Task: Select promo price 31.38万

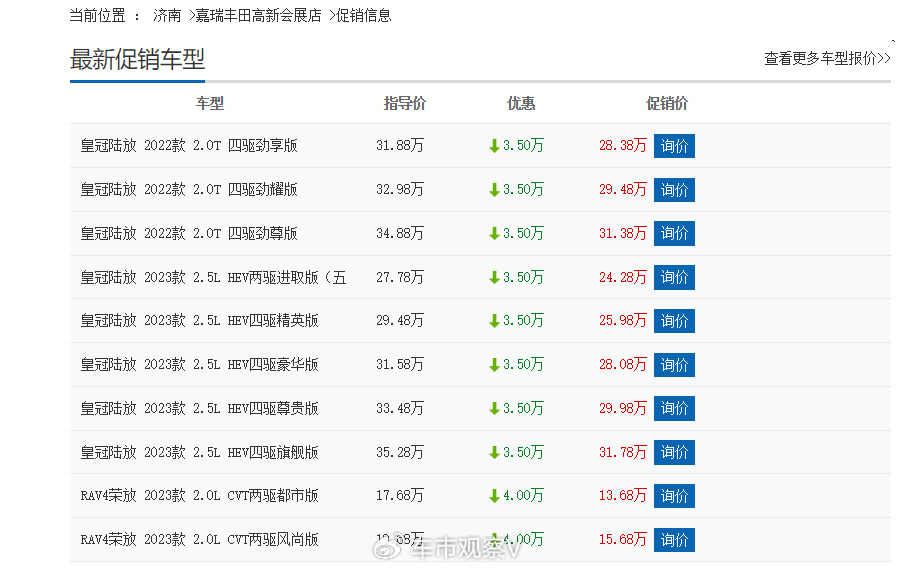Action: coord(623,233)
